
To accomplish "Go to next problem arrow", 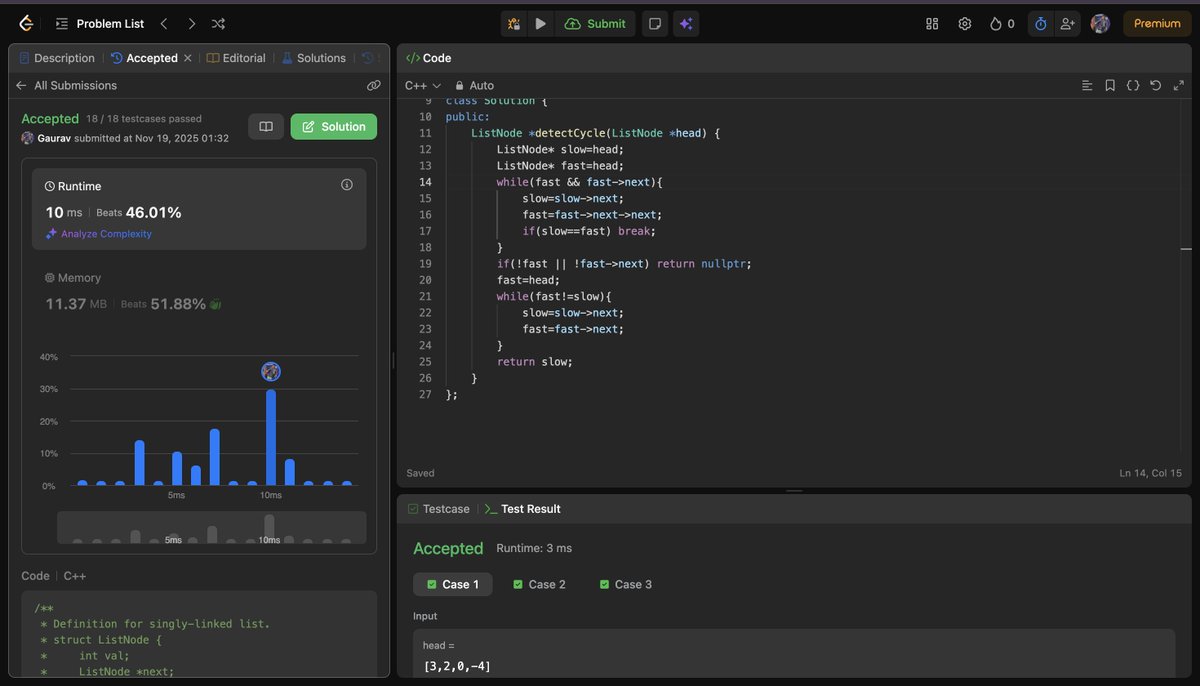I will coord(191,23).
